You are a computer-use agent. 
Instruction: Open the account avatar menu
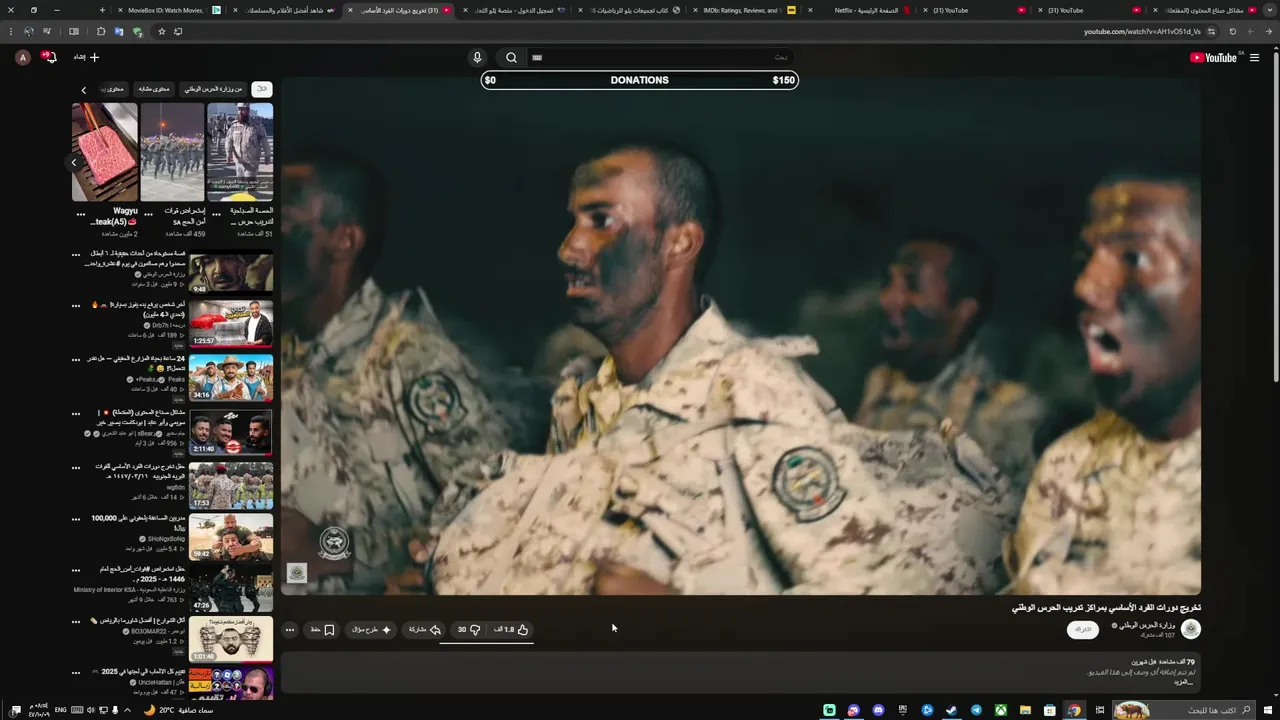click(x=23, y=57)
